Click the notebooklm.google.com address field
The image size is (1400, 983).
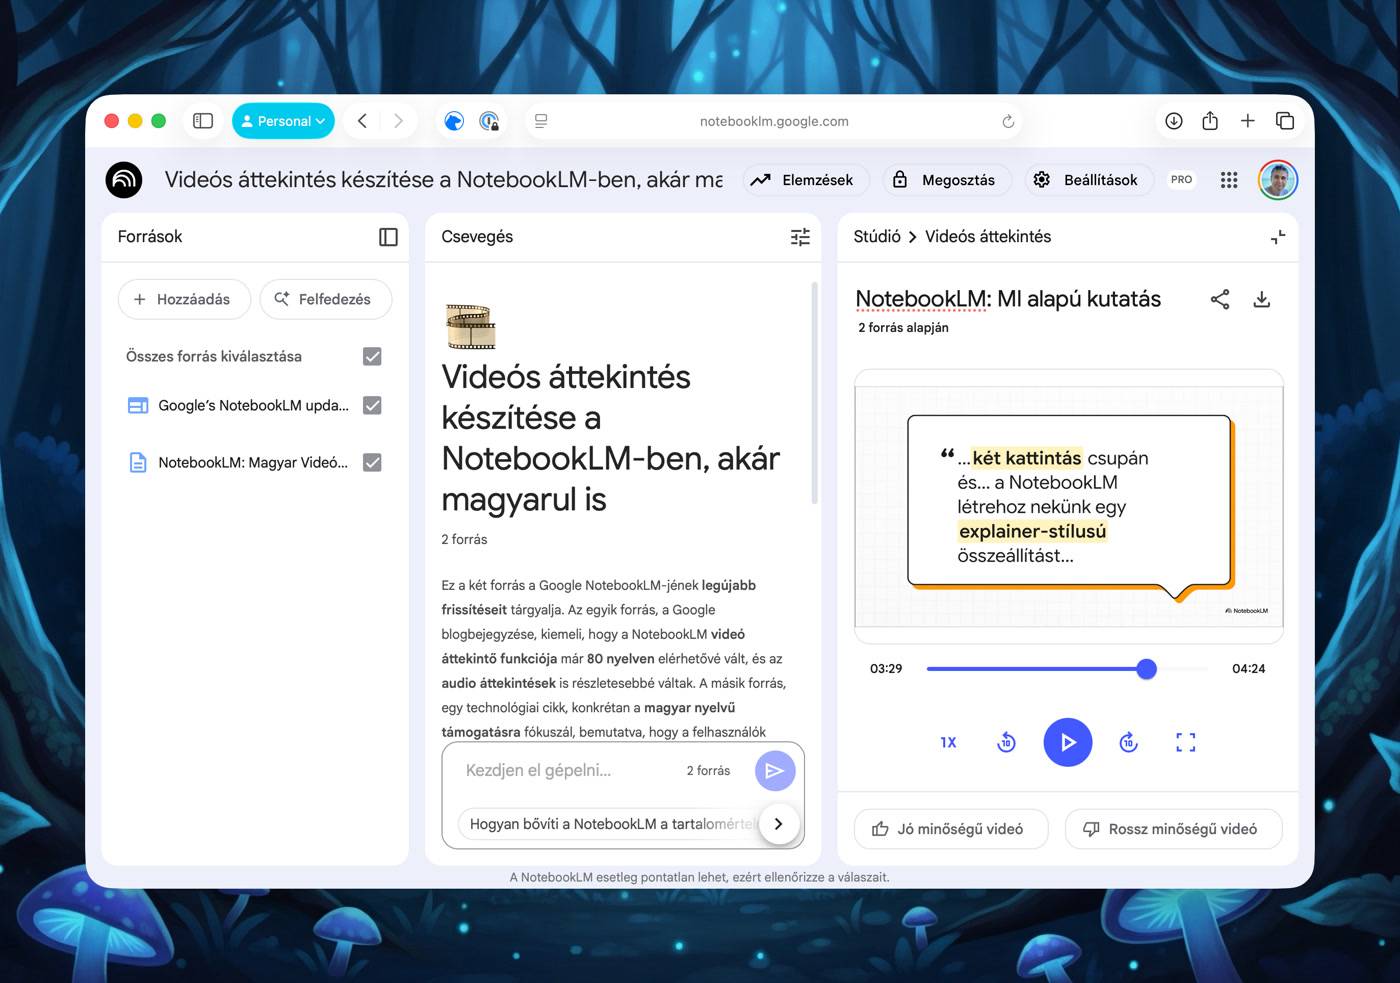[774, 121]
